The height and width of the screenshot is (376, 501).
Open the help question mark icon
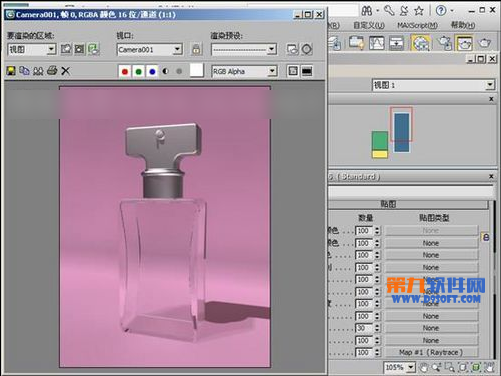[441, 11]
